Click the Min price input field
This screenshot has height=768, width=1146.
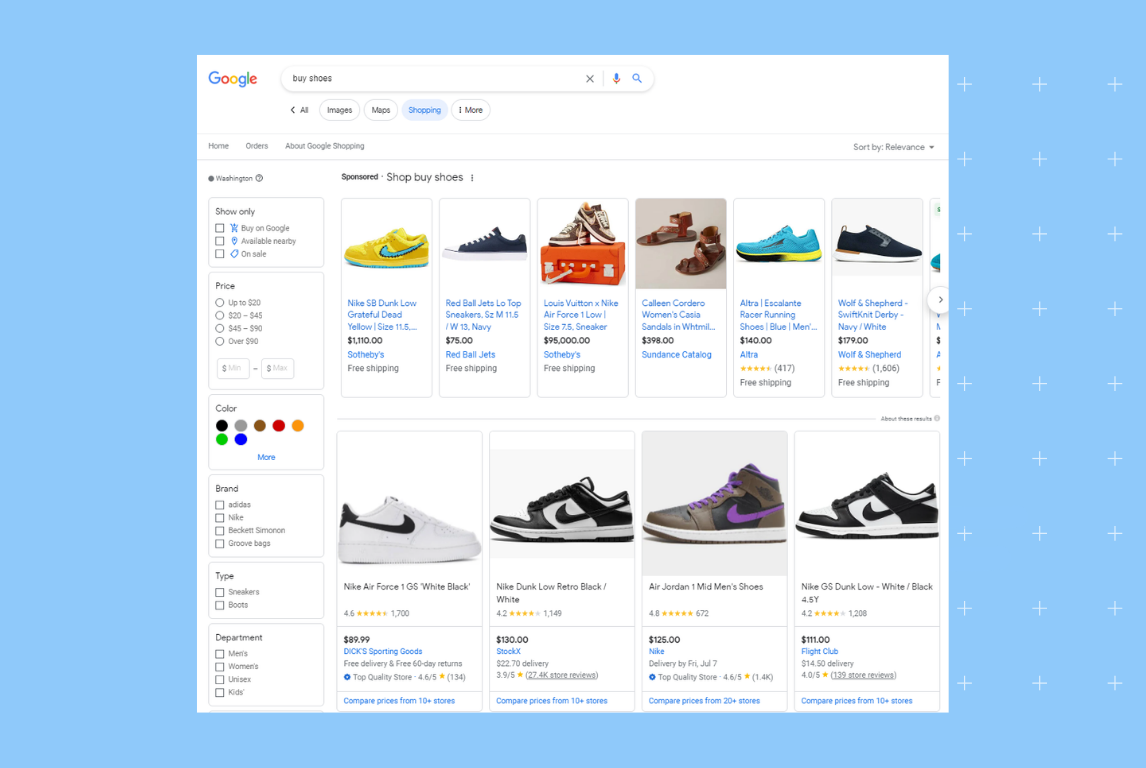click(232, 367)
